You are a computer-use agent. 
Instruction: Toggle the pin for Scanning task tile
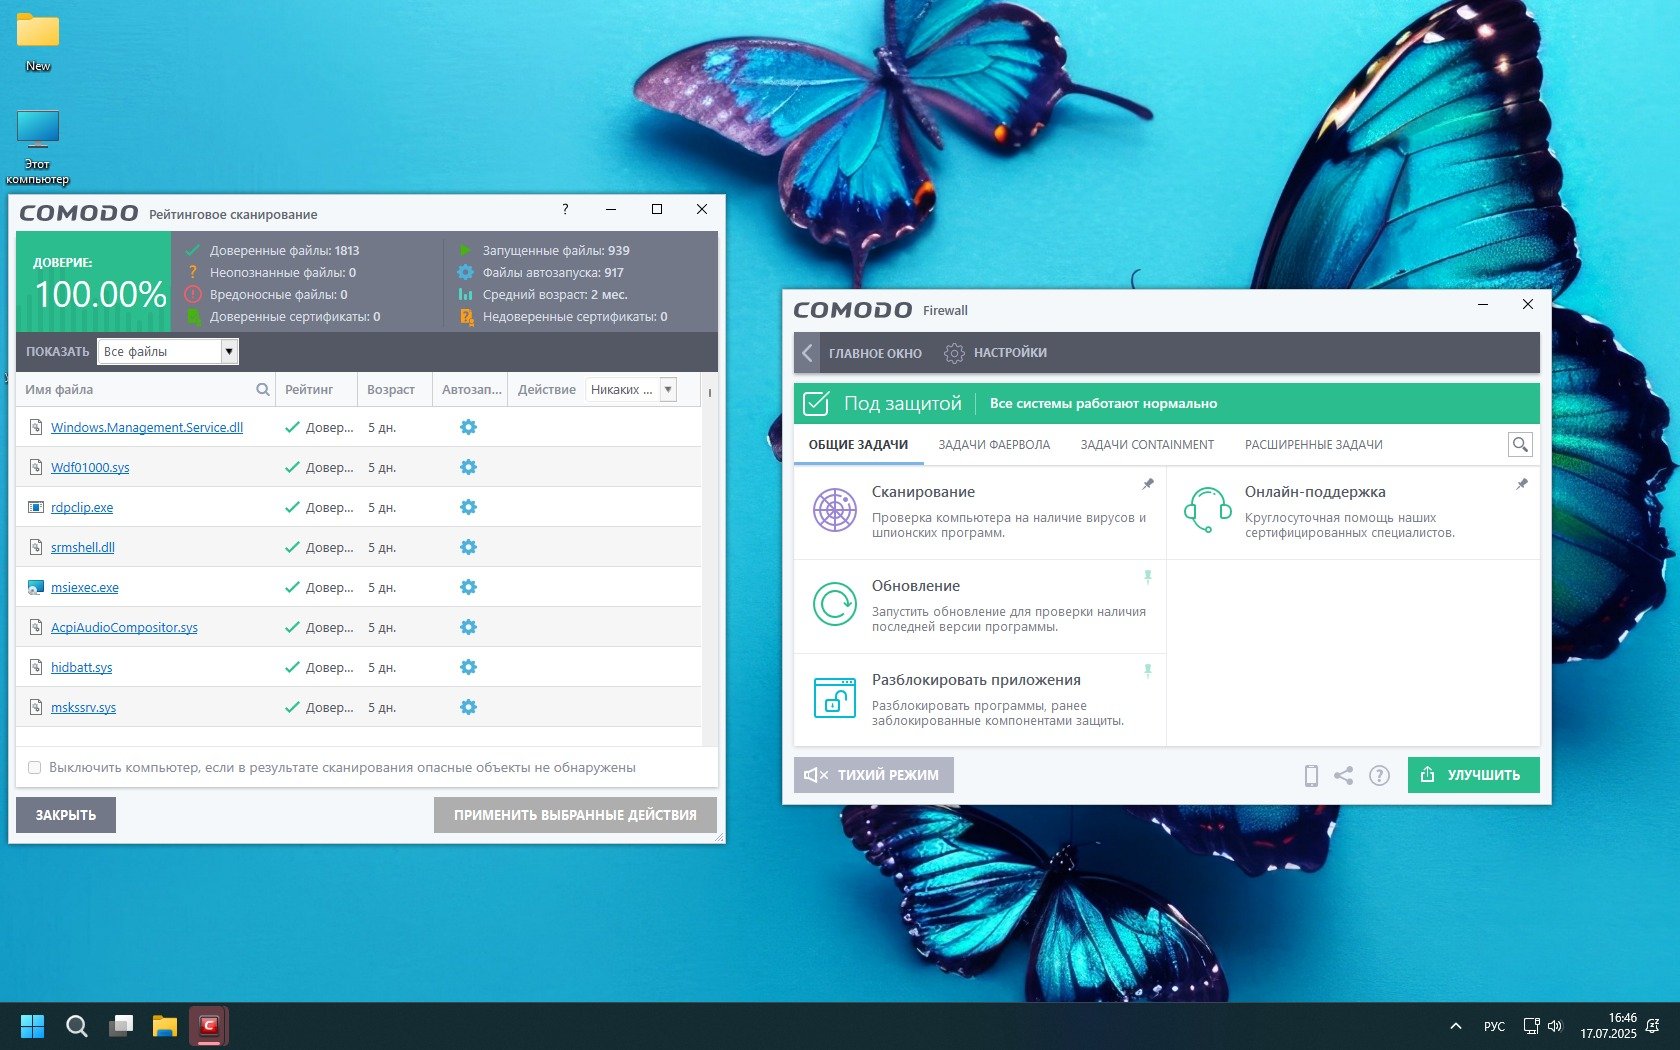coord(1148,484)
